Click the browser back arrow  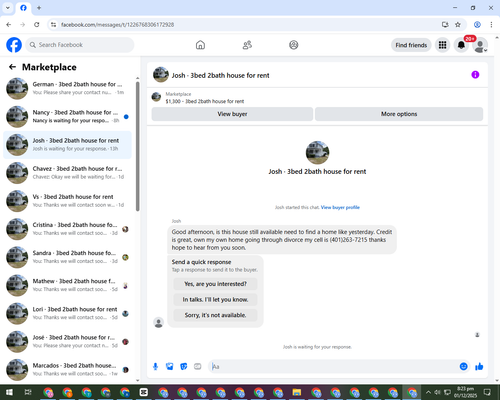[x=9, y=25]
